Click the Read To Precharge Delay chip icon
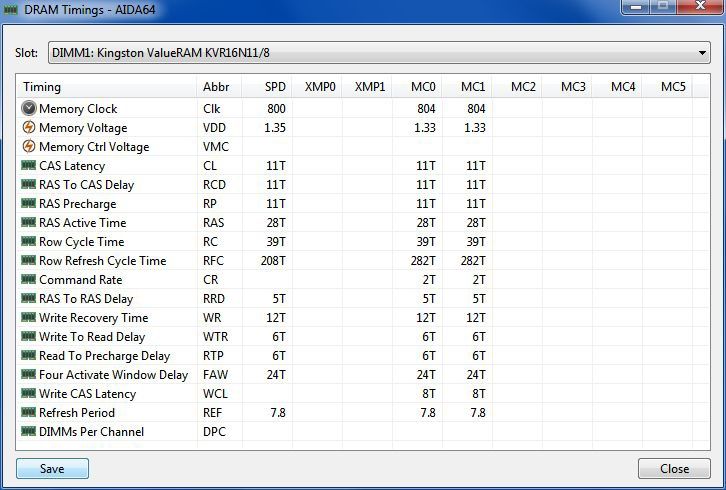The image size is (726, 490). point(29,355)
